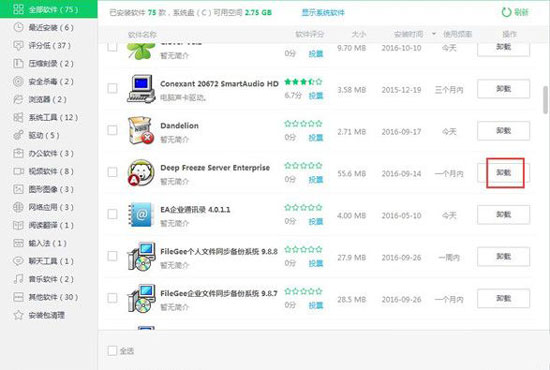Open the 最近安装 (6) category clock icon

(x=18, y=27)
